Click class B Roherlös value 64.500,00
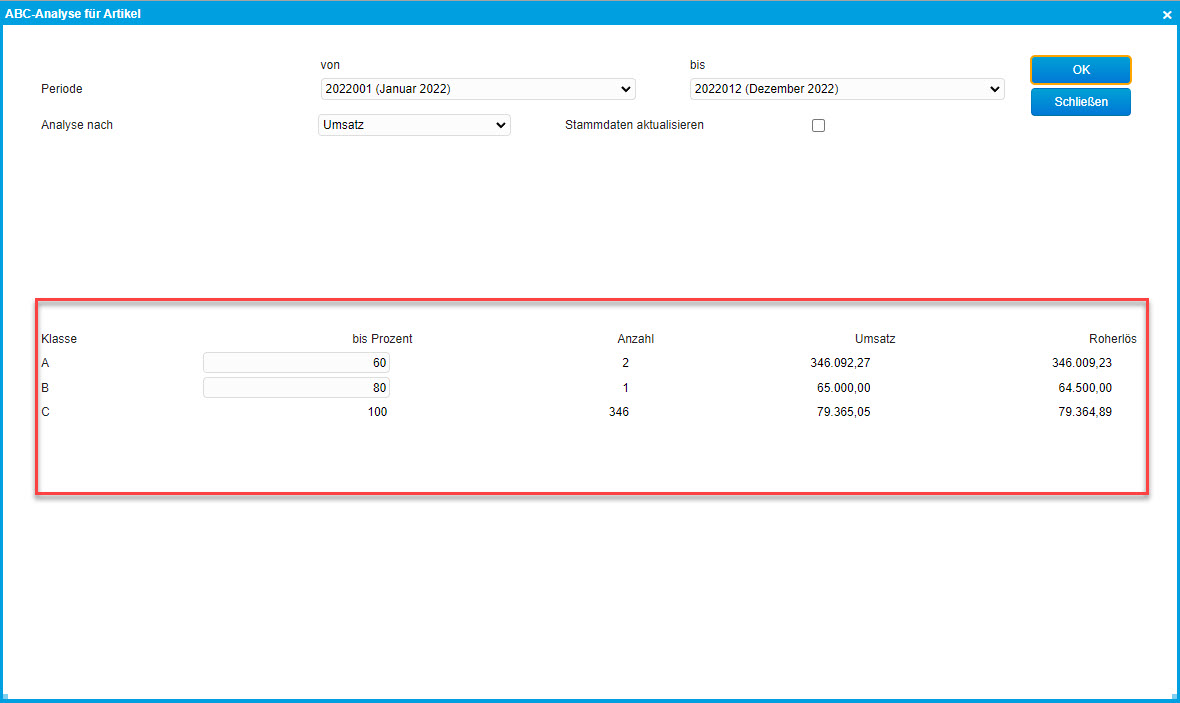This screenshot has height=703, width=1180. coord(1084,387)
